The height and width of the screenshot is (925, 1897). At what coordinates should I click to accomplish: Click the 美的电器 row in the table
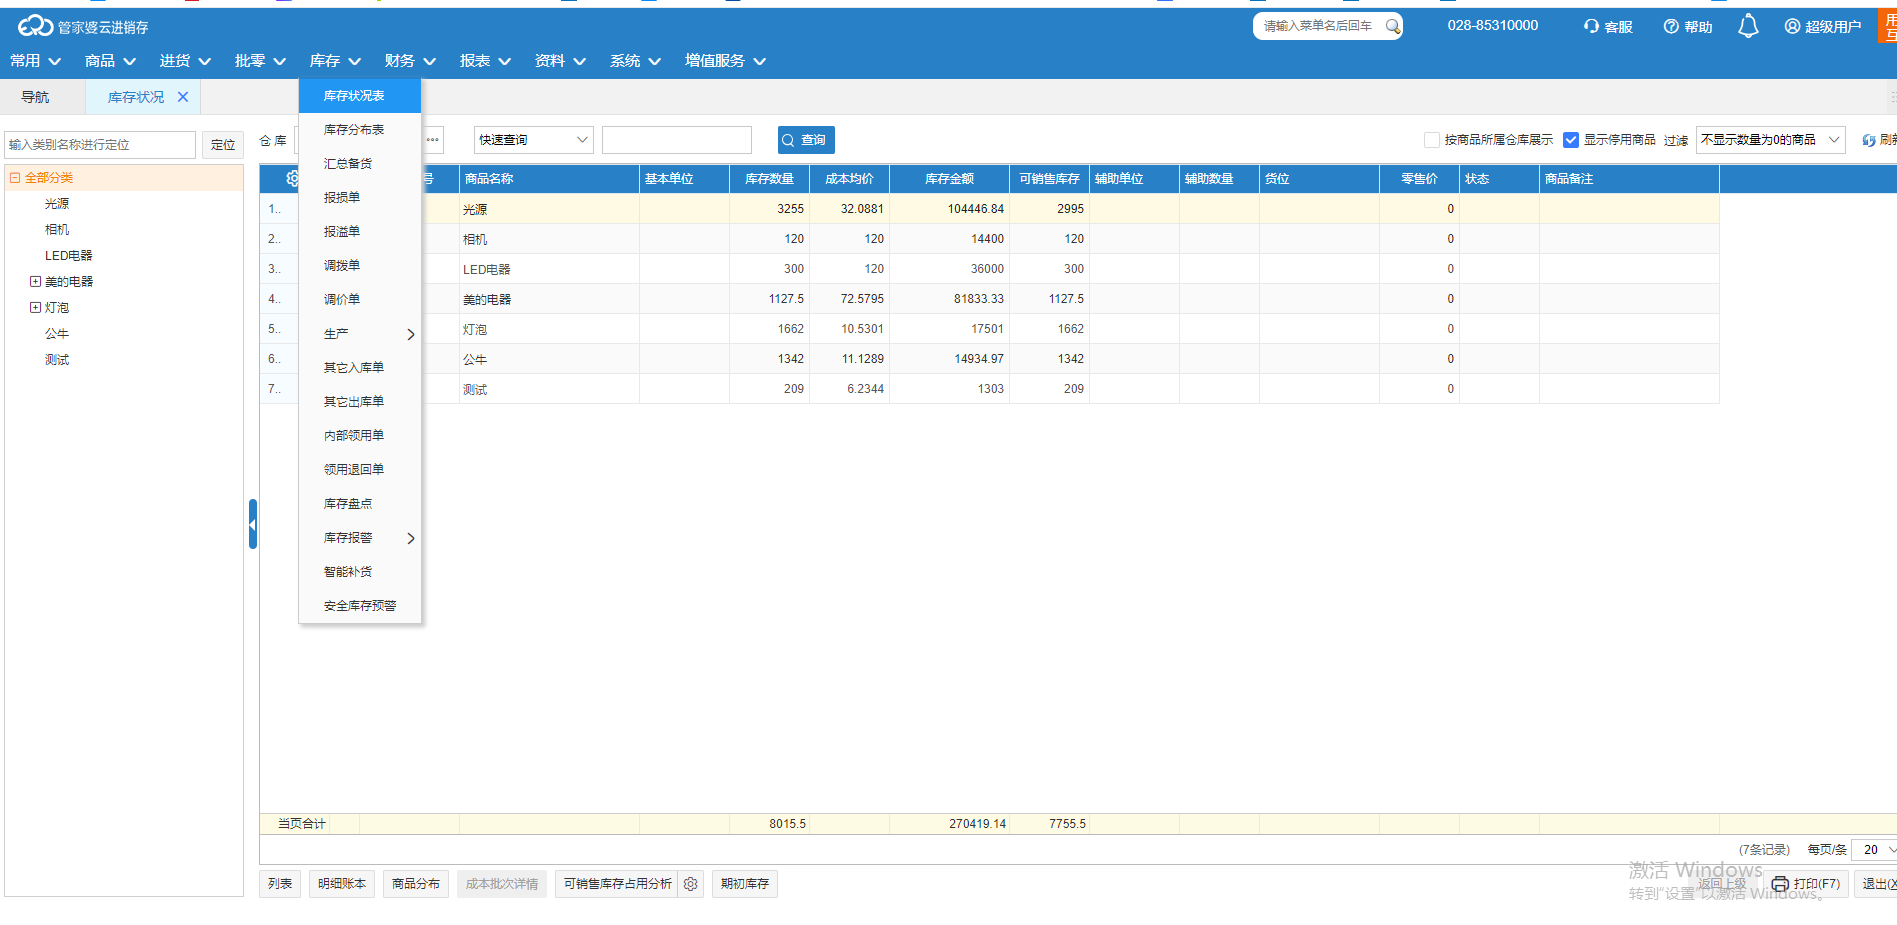coord(990,299)
